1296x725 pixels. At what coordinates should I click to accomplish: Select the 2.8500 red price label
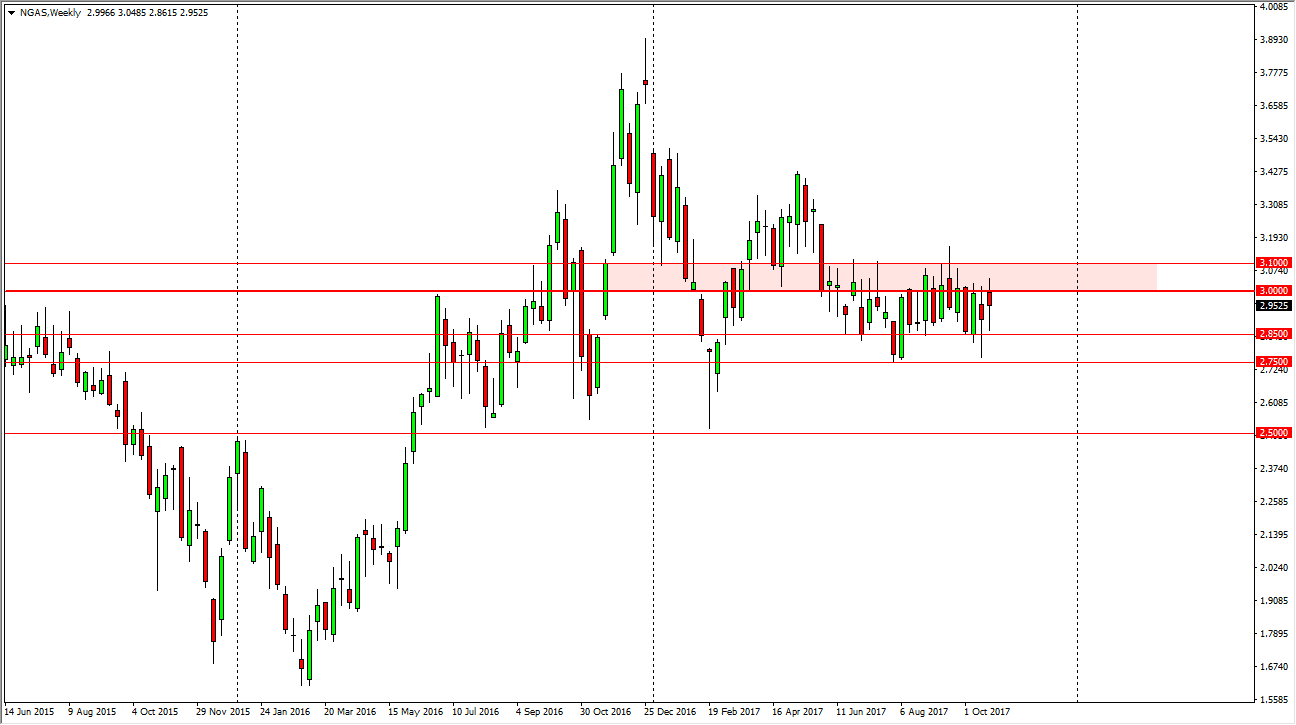pyautogui.click(x=1275, y=334)
